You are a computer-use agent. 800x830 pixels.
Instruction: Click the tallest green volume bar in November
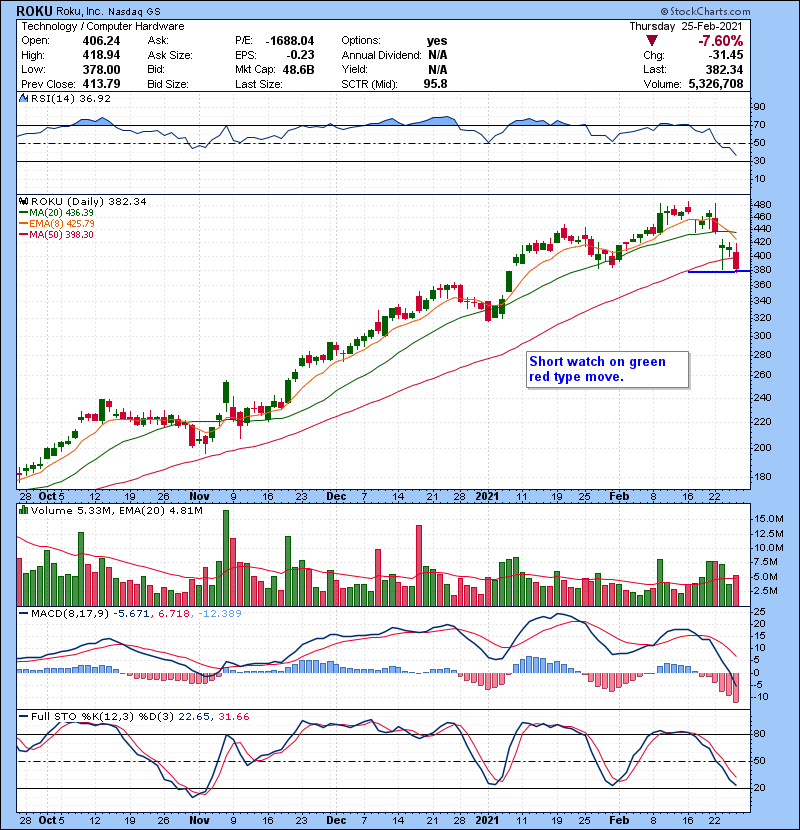pyautogui.click(x=226, y=558)
